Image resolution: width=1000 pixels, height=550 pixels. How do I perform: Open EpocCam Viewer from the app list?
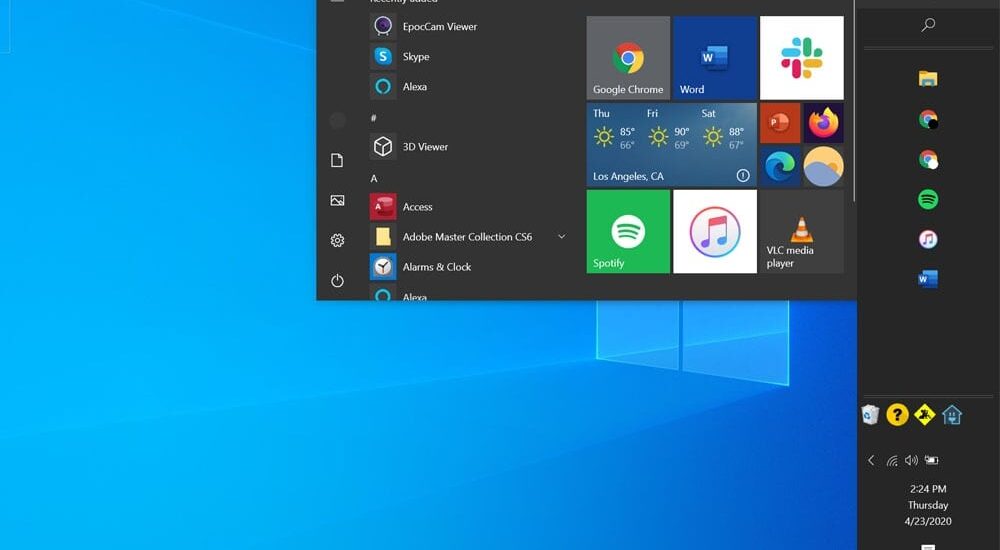click(x=469, y=26)
